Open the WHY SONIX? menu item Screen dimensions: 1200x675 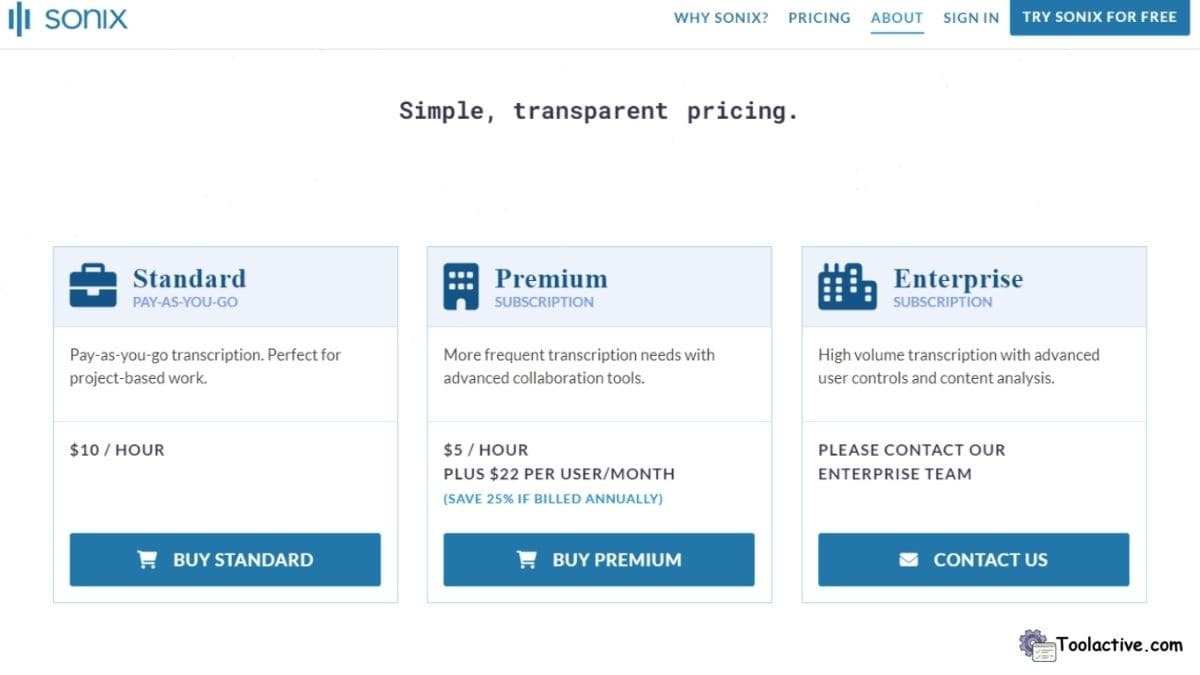pyautogui.click(x=720, y=17)
